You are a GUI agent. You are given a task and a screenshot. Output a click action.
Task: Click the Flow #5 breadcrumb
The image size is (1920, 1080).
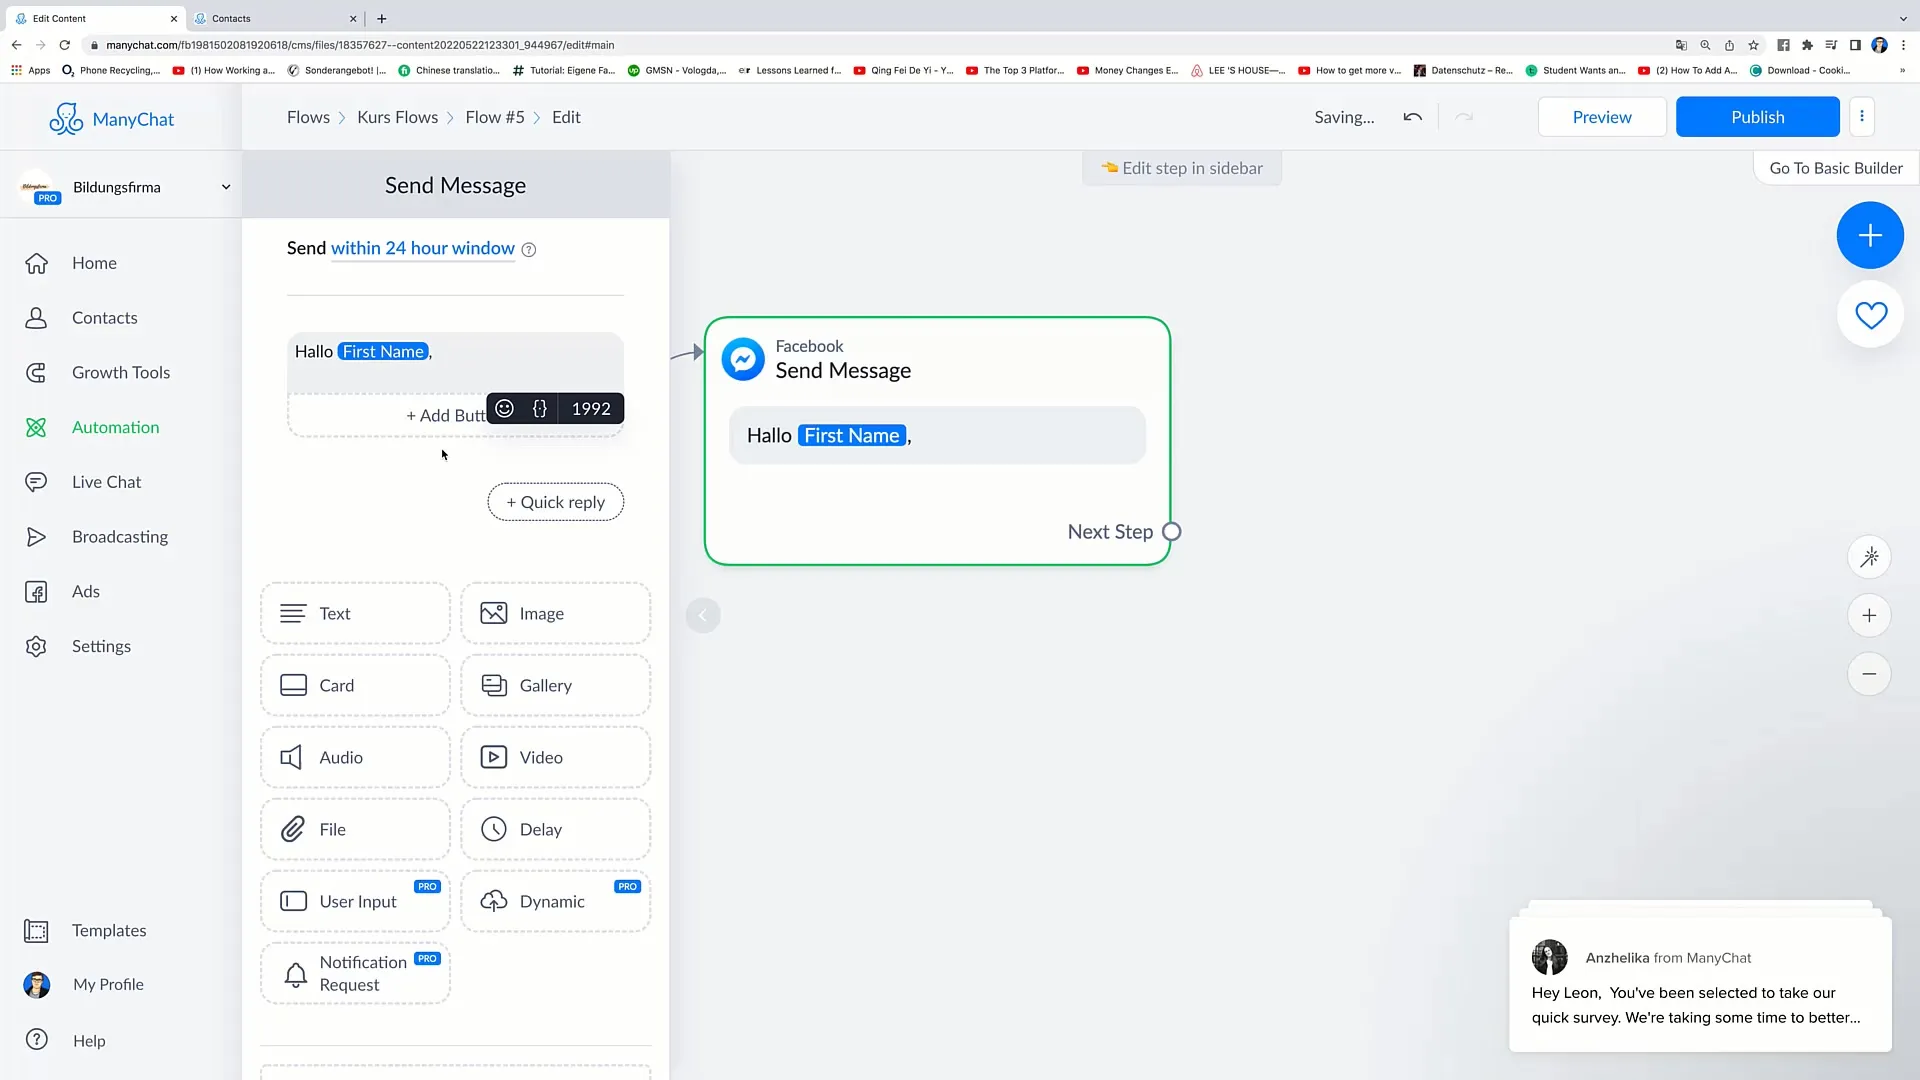[x=494, y=117]
